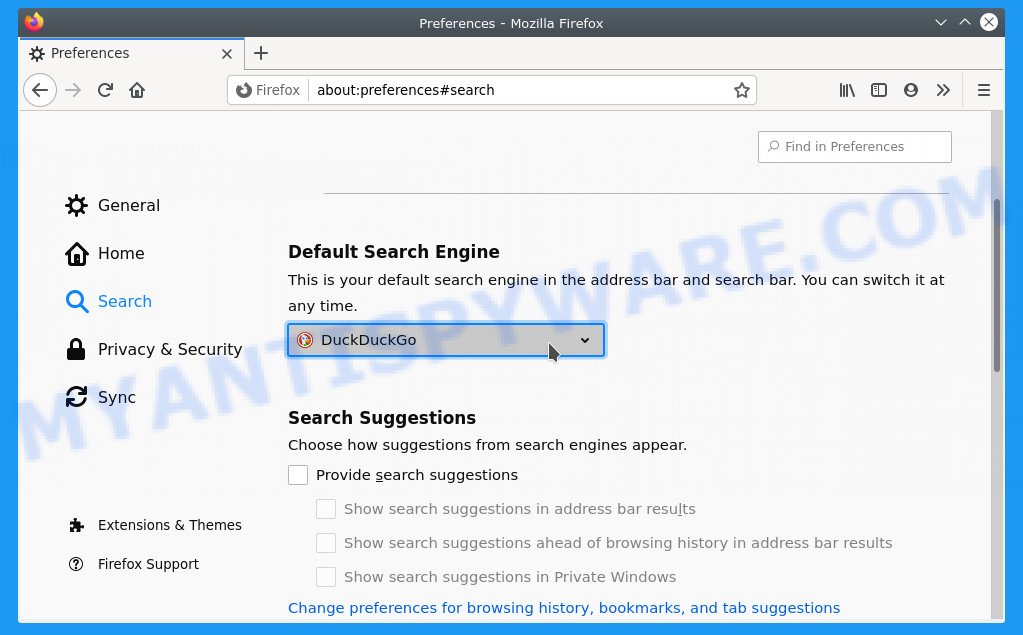This screenshot has height=635, width=1023.
Task: Open the Sync preferences category
Action: point(100,397)
